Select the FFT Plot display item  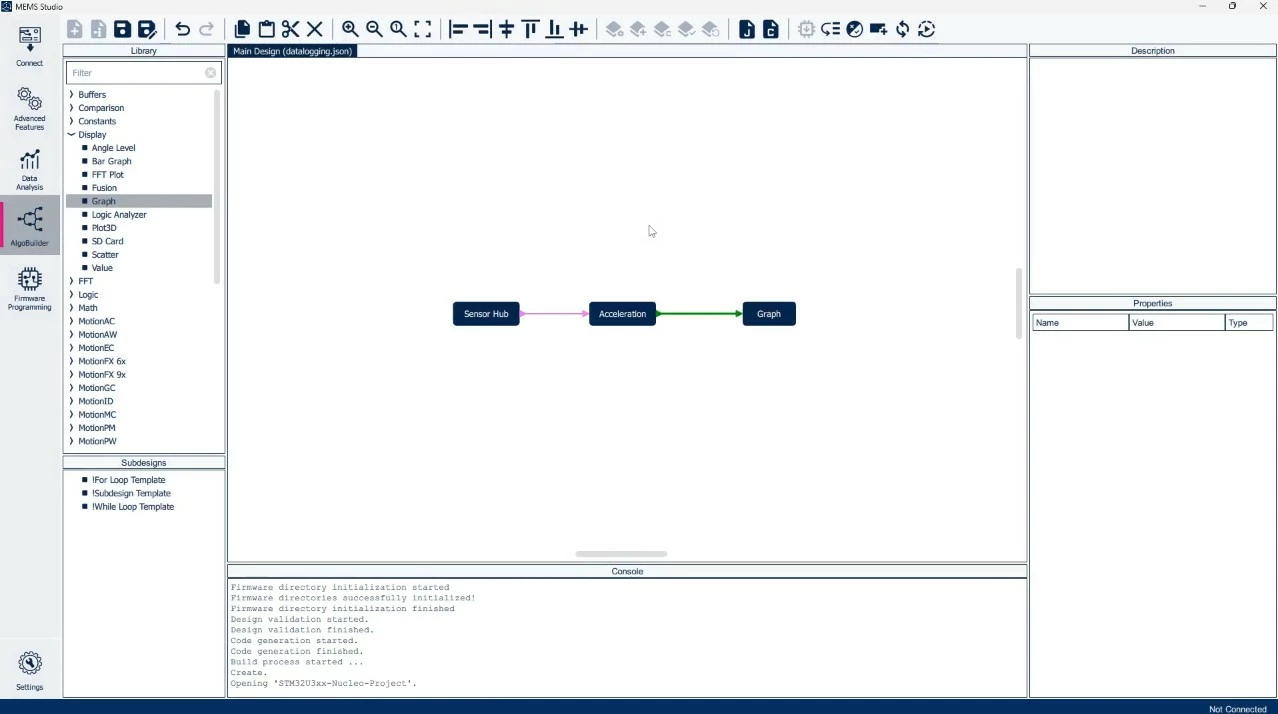(x=108, y=175)
